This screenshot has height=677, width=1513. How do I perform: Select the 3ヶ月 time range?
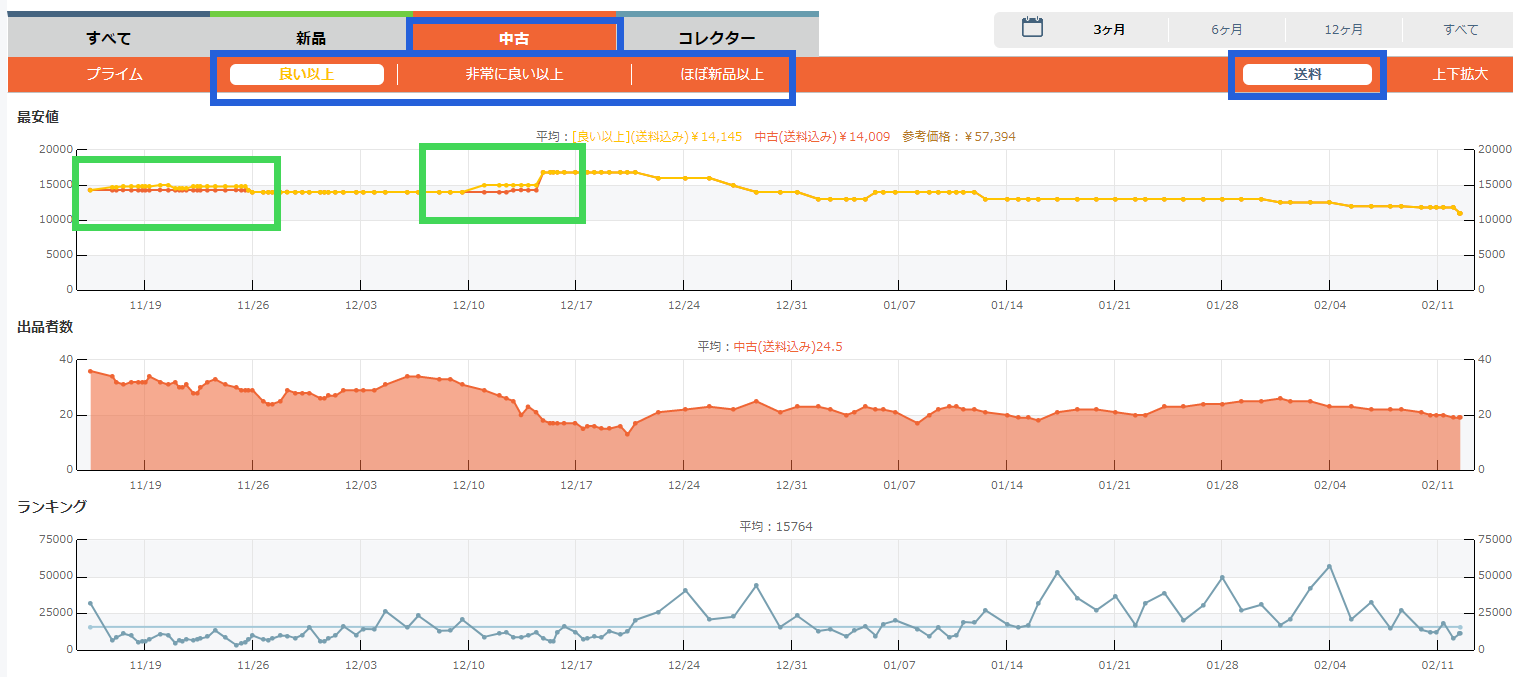1109,30
